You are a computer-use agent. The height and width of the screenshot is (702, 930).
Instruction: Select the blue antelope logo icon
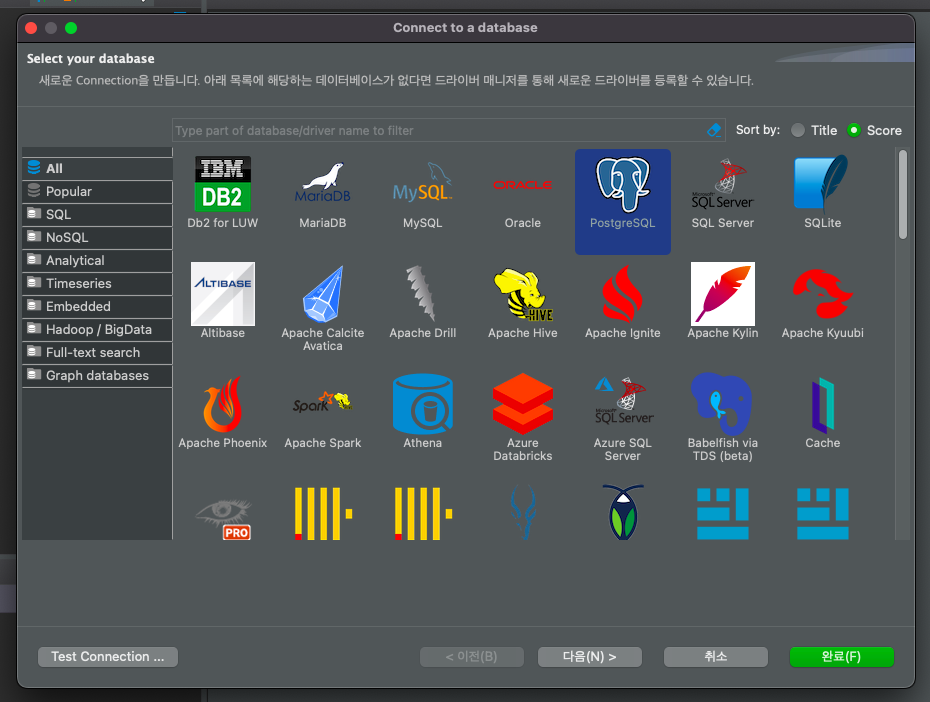click(523, 512)
